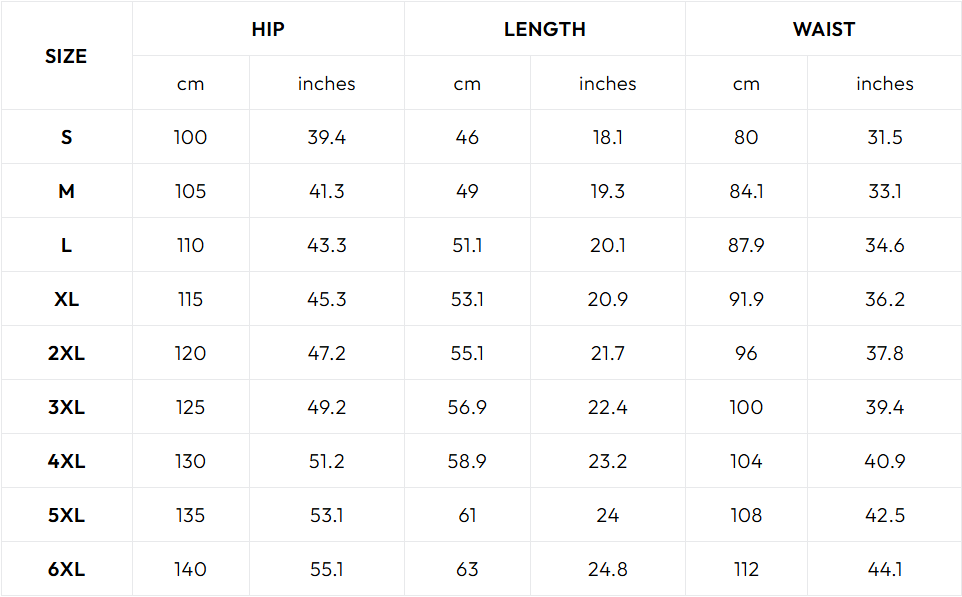962x597 pixels.
Task: Click the S size row label
Action: (x=66, y=137)
